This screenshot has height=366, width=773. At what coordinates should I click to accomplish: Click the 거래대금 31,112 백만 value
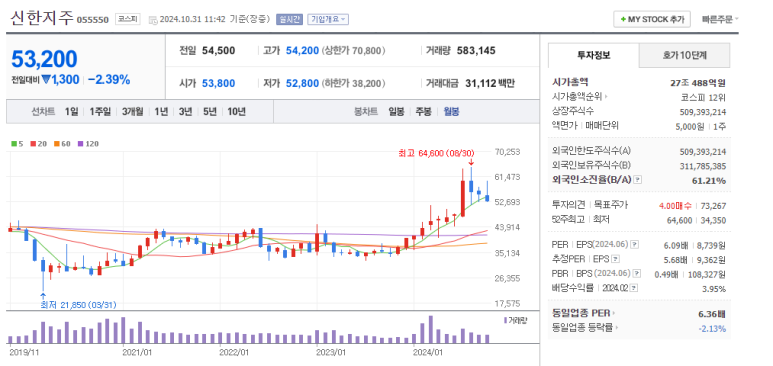(490, 83)
